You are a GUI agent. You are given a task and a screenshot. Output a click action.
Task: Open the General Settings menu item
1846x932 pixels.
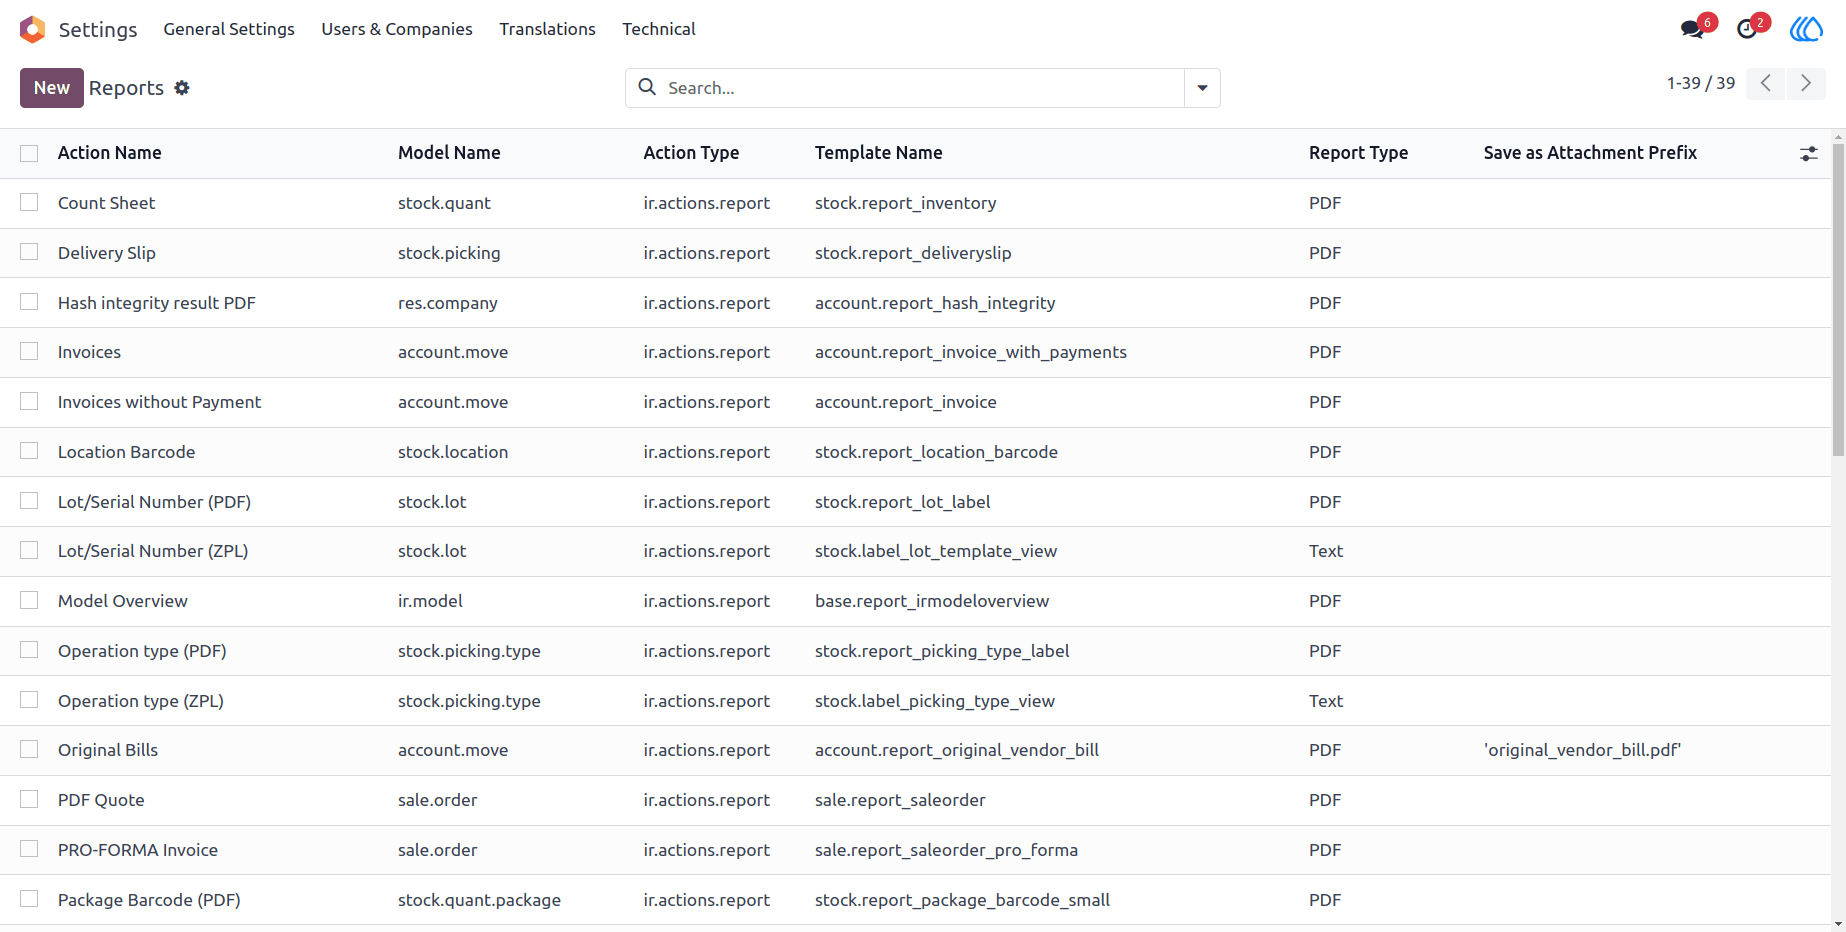coord(229,29)
